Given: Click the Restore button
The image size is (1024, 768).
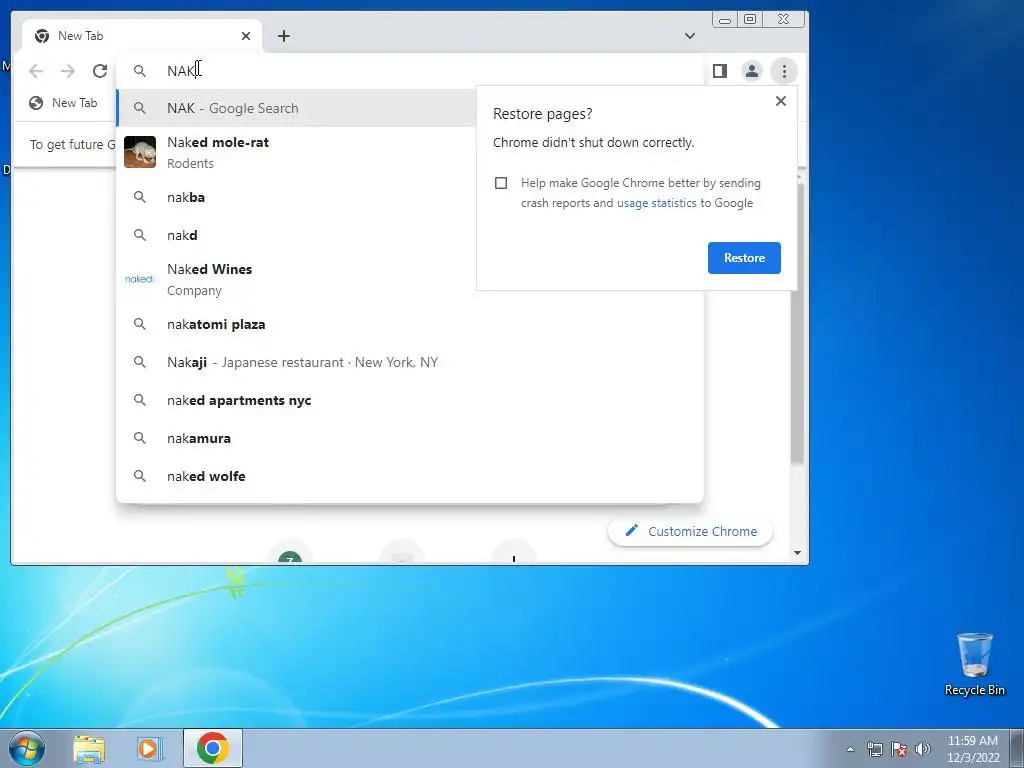Looking at the screenshot, I should pyautogui.click(x=744, y=258).
